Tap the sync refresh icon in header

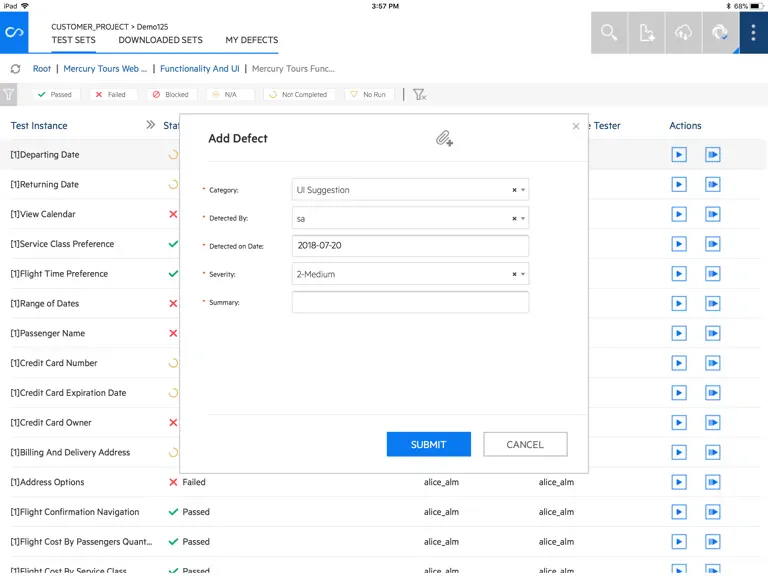(x=720, y=32)
